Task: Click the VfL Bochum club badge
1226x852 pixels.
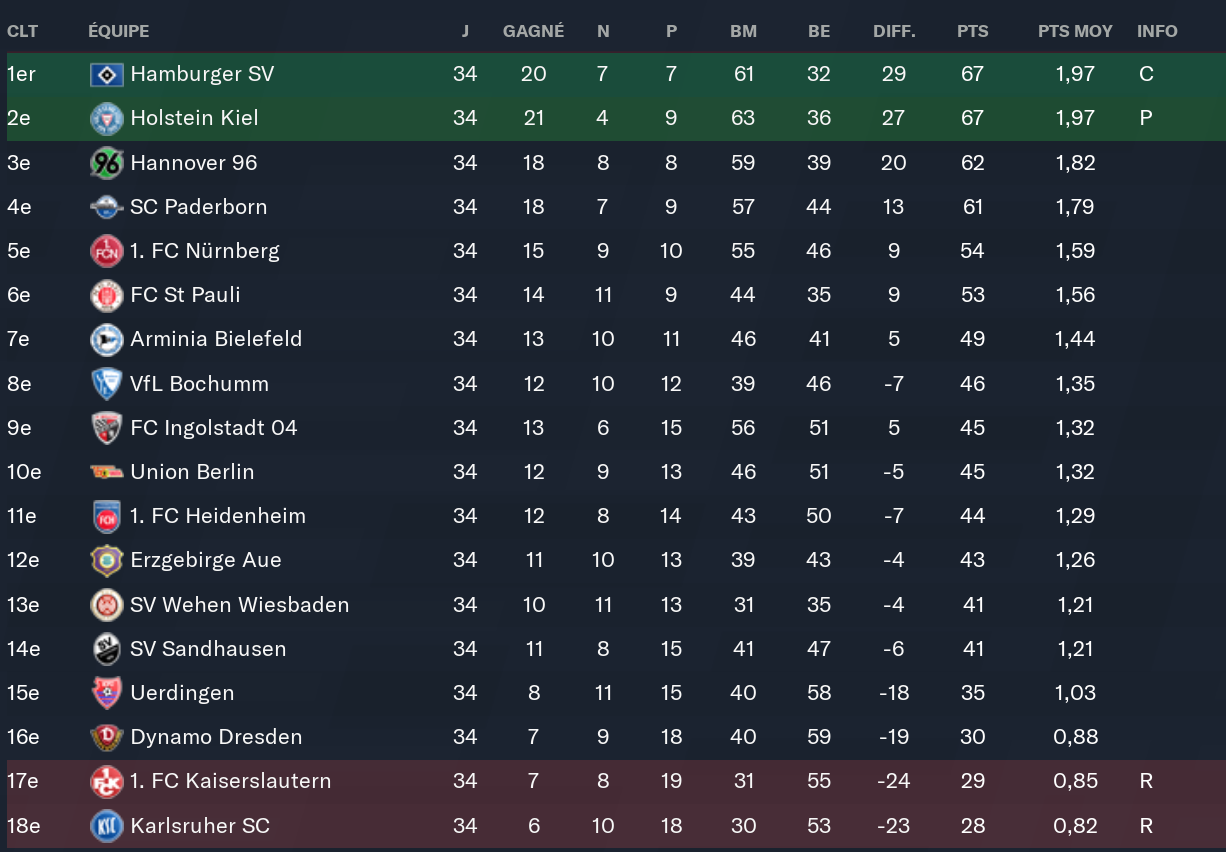Action: coord(106,384)
